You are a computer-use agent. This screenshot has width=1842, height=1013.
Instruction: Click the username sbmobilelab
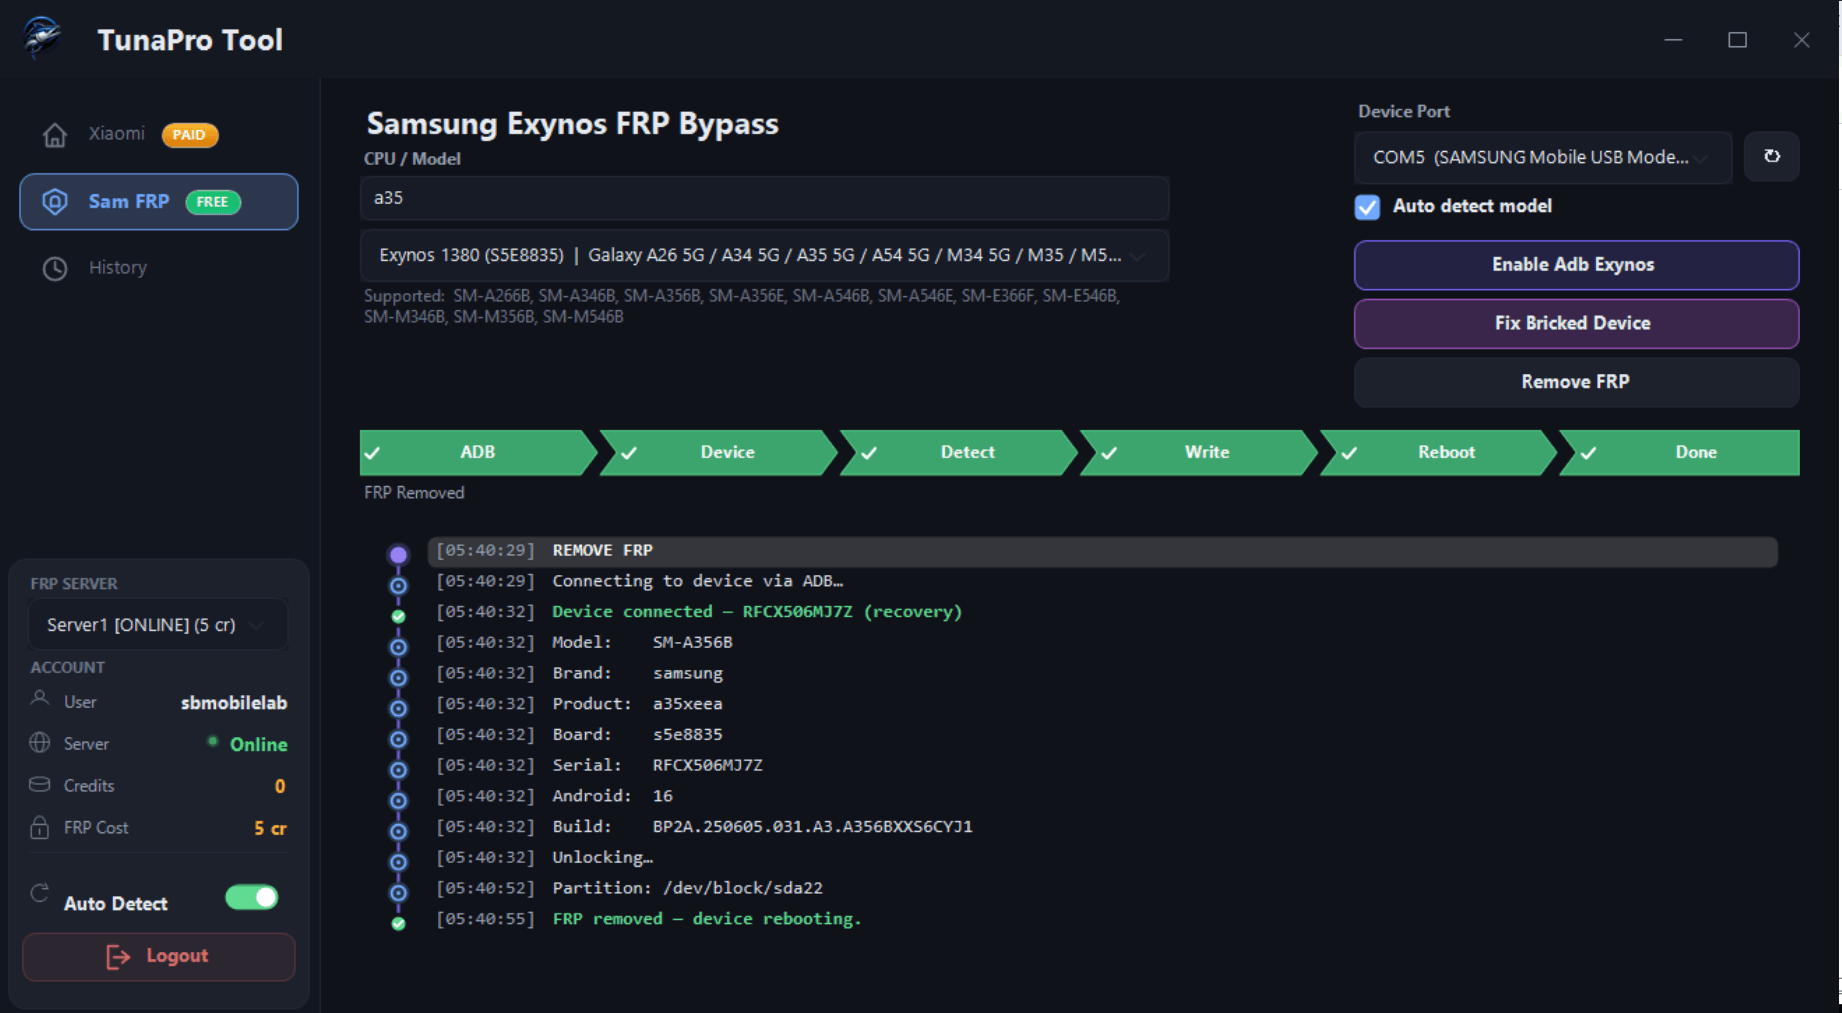click(x=234, y=703)
